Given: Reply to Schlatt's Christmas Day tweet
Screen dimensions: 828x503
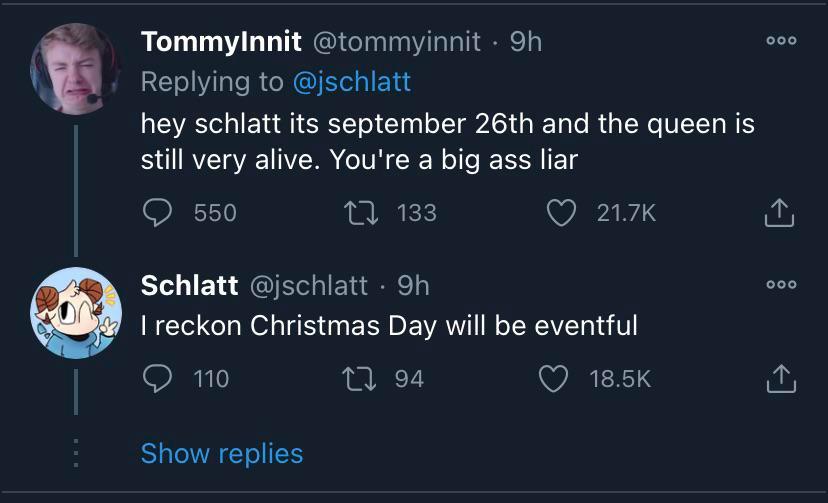Looking at the screenshot, I should tap(160, 378).
